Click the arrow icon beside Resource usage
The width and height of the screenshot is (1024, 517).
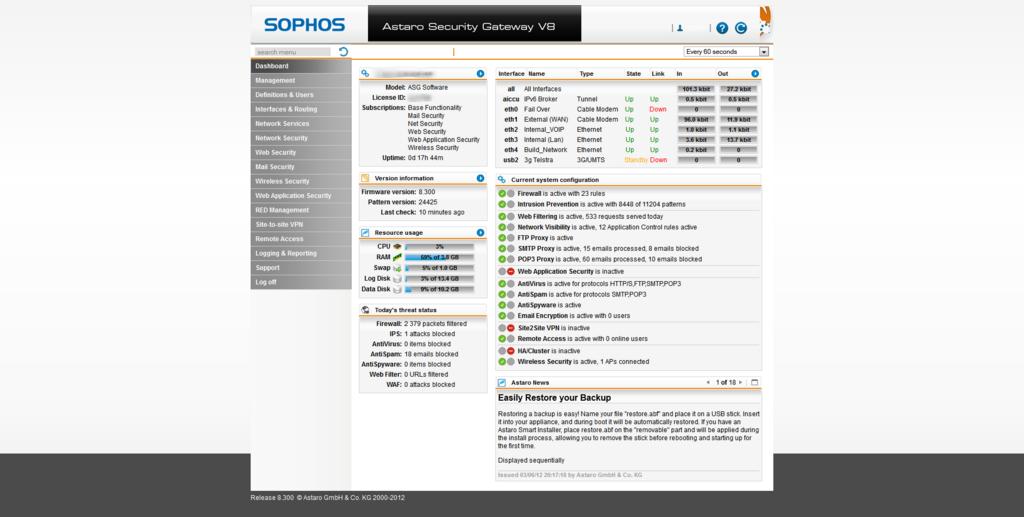coord(480,232)
